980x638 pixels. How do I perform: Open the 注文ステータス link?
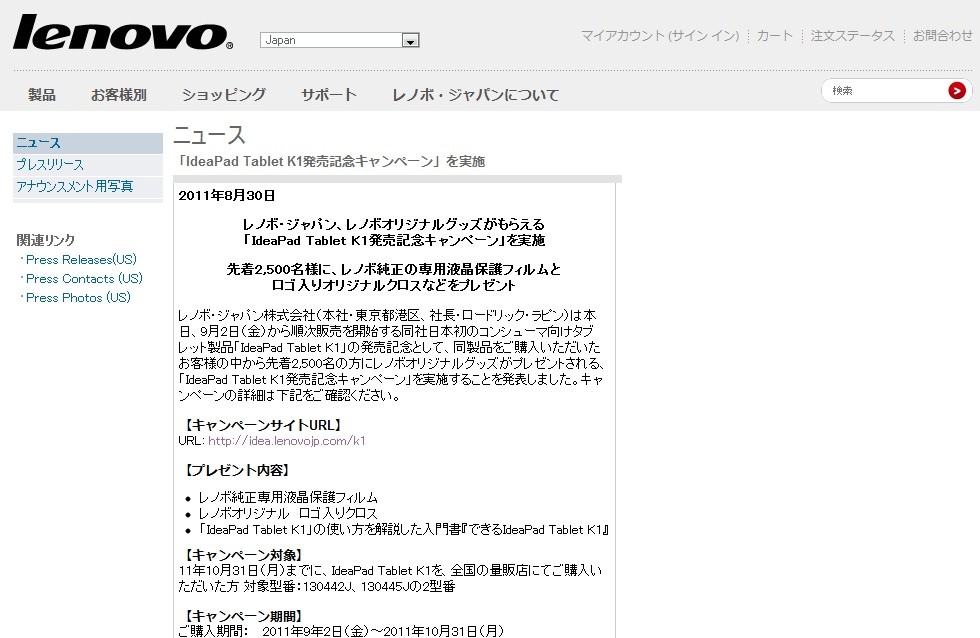pos(852,36)
